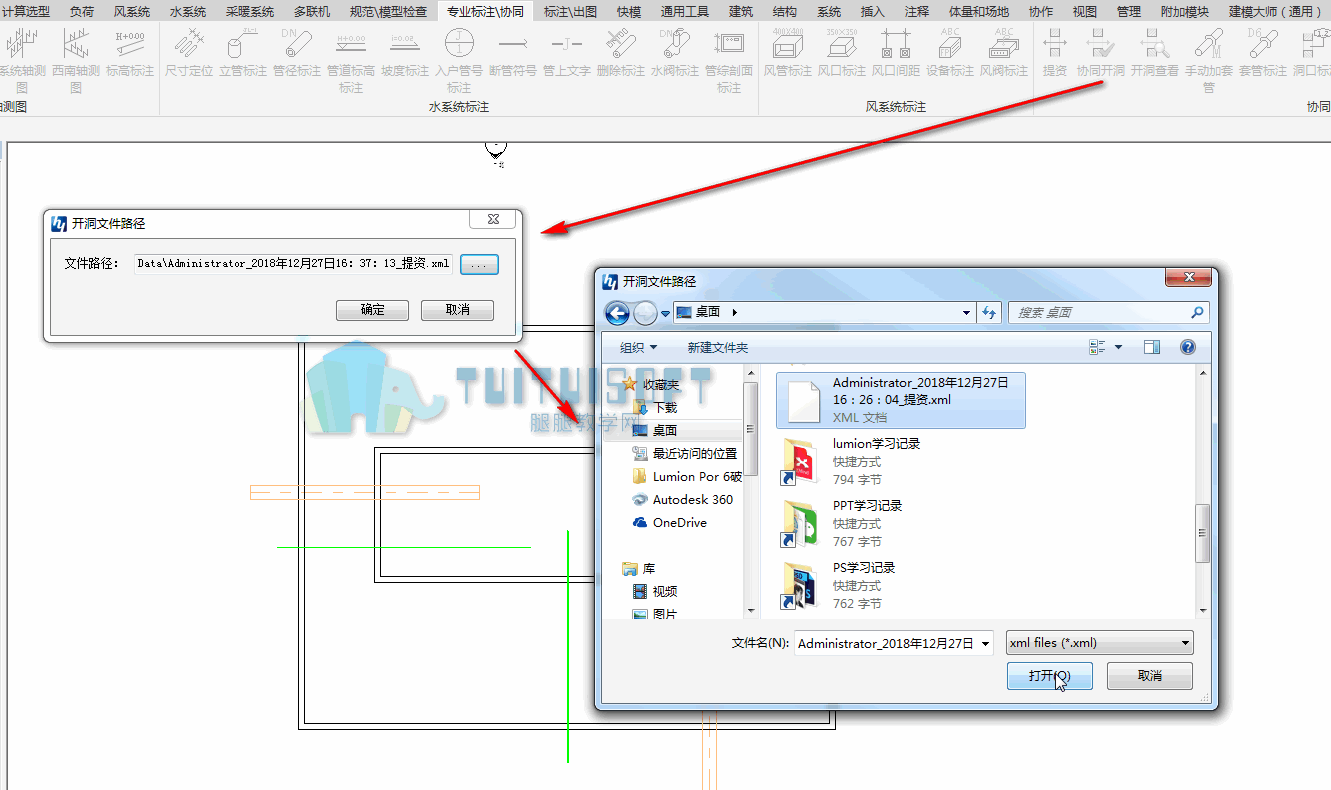
Task: Expand the 组织 dropdown menu
Action: click(x=639, y=348)
